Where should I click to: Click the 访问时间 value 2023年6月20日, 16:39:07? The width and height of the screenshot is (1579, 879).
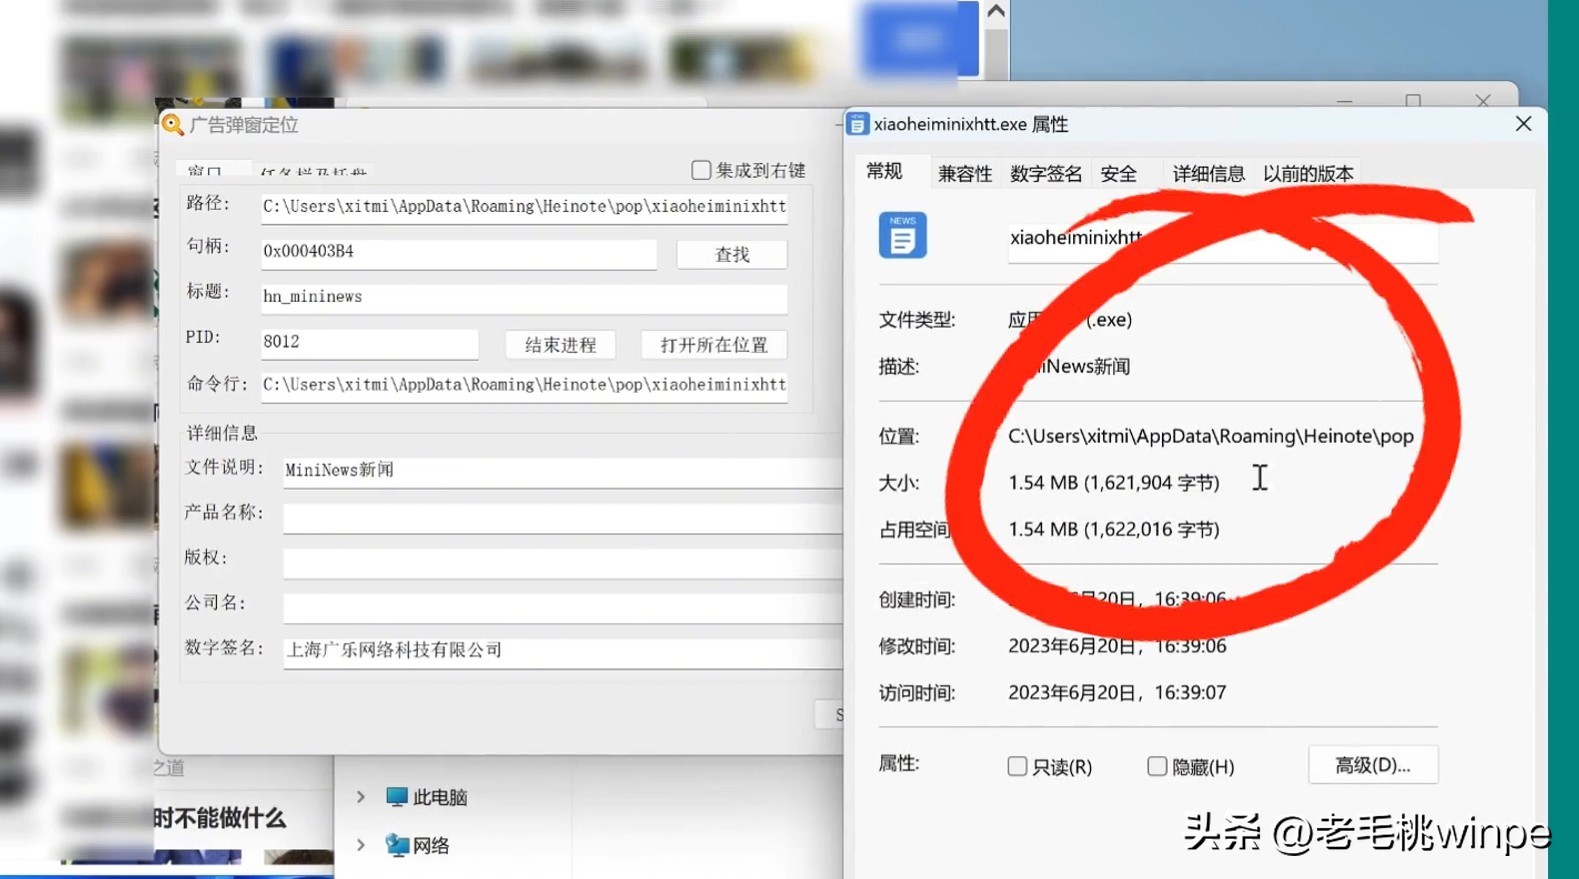click(1117, 692)
